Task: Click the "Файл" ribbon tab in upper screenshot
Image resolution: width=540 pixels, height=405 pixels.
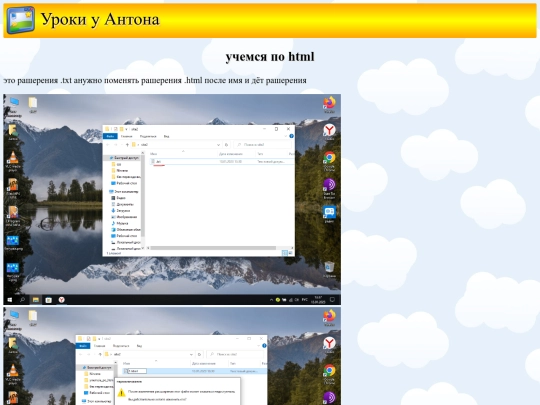Action: [x=110, y=136]
